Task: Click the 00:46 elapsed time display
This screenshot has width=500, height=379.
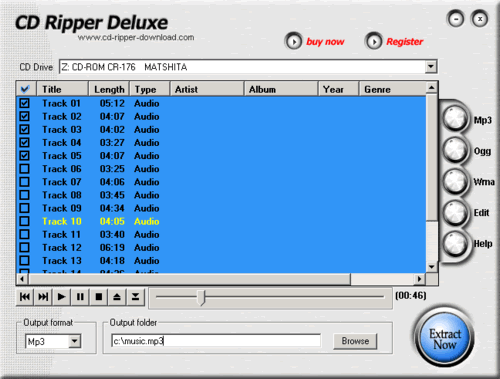Action: point(411,296)
